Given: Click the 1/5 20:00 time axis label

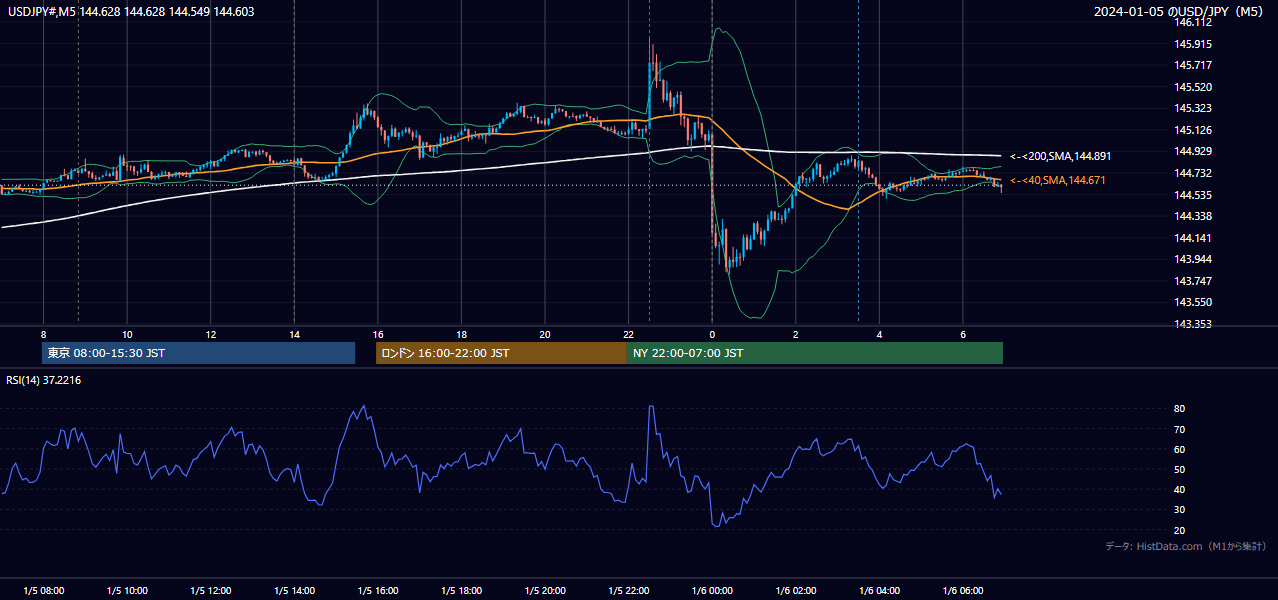Looking at the screenshot, I should pos(545,591).
